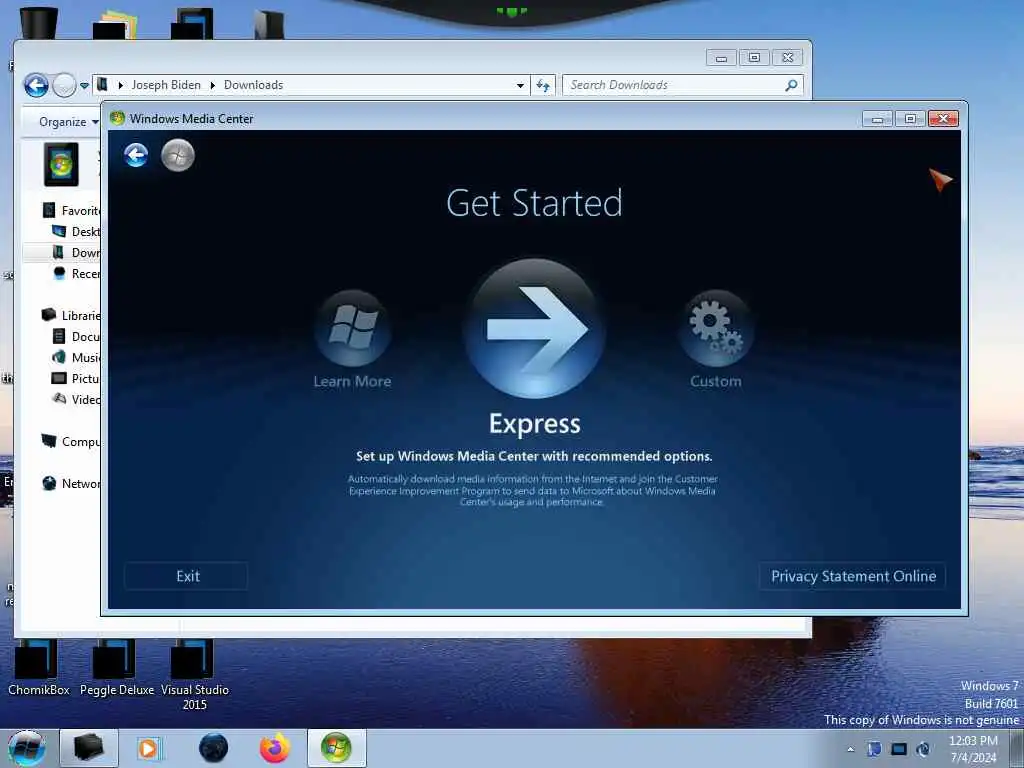Viewport: 1024px width, 768px height.
Task: Open Documents library in navigation pane
Action: (x=76, y=336)
